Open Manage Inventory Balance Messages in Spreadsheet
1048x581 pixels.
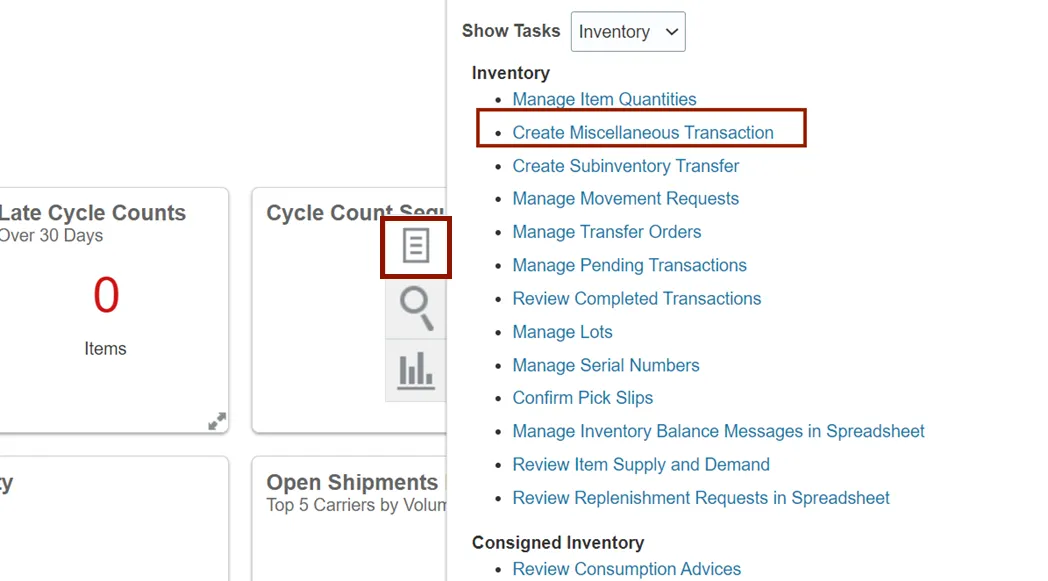coord(719,431)
